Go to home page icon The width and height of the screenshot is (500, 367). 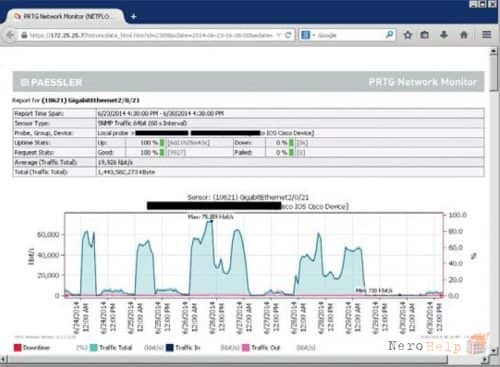point(464,35)
